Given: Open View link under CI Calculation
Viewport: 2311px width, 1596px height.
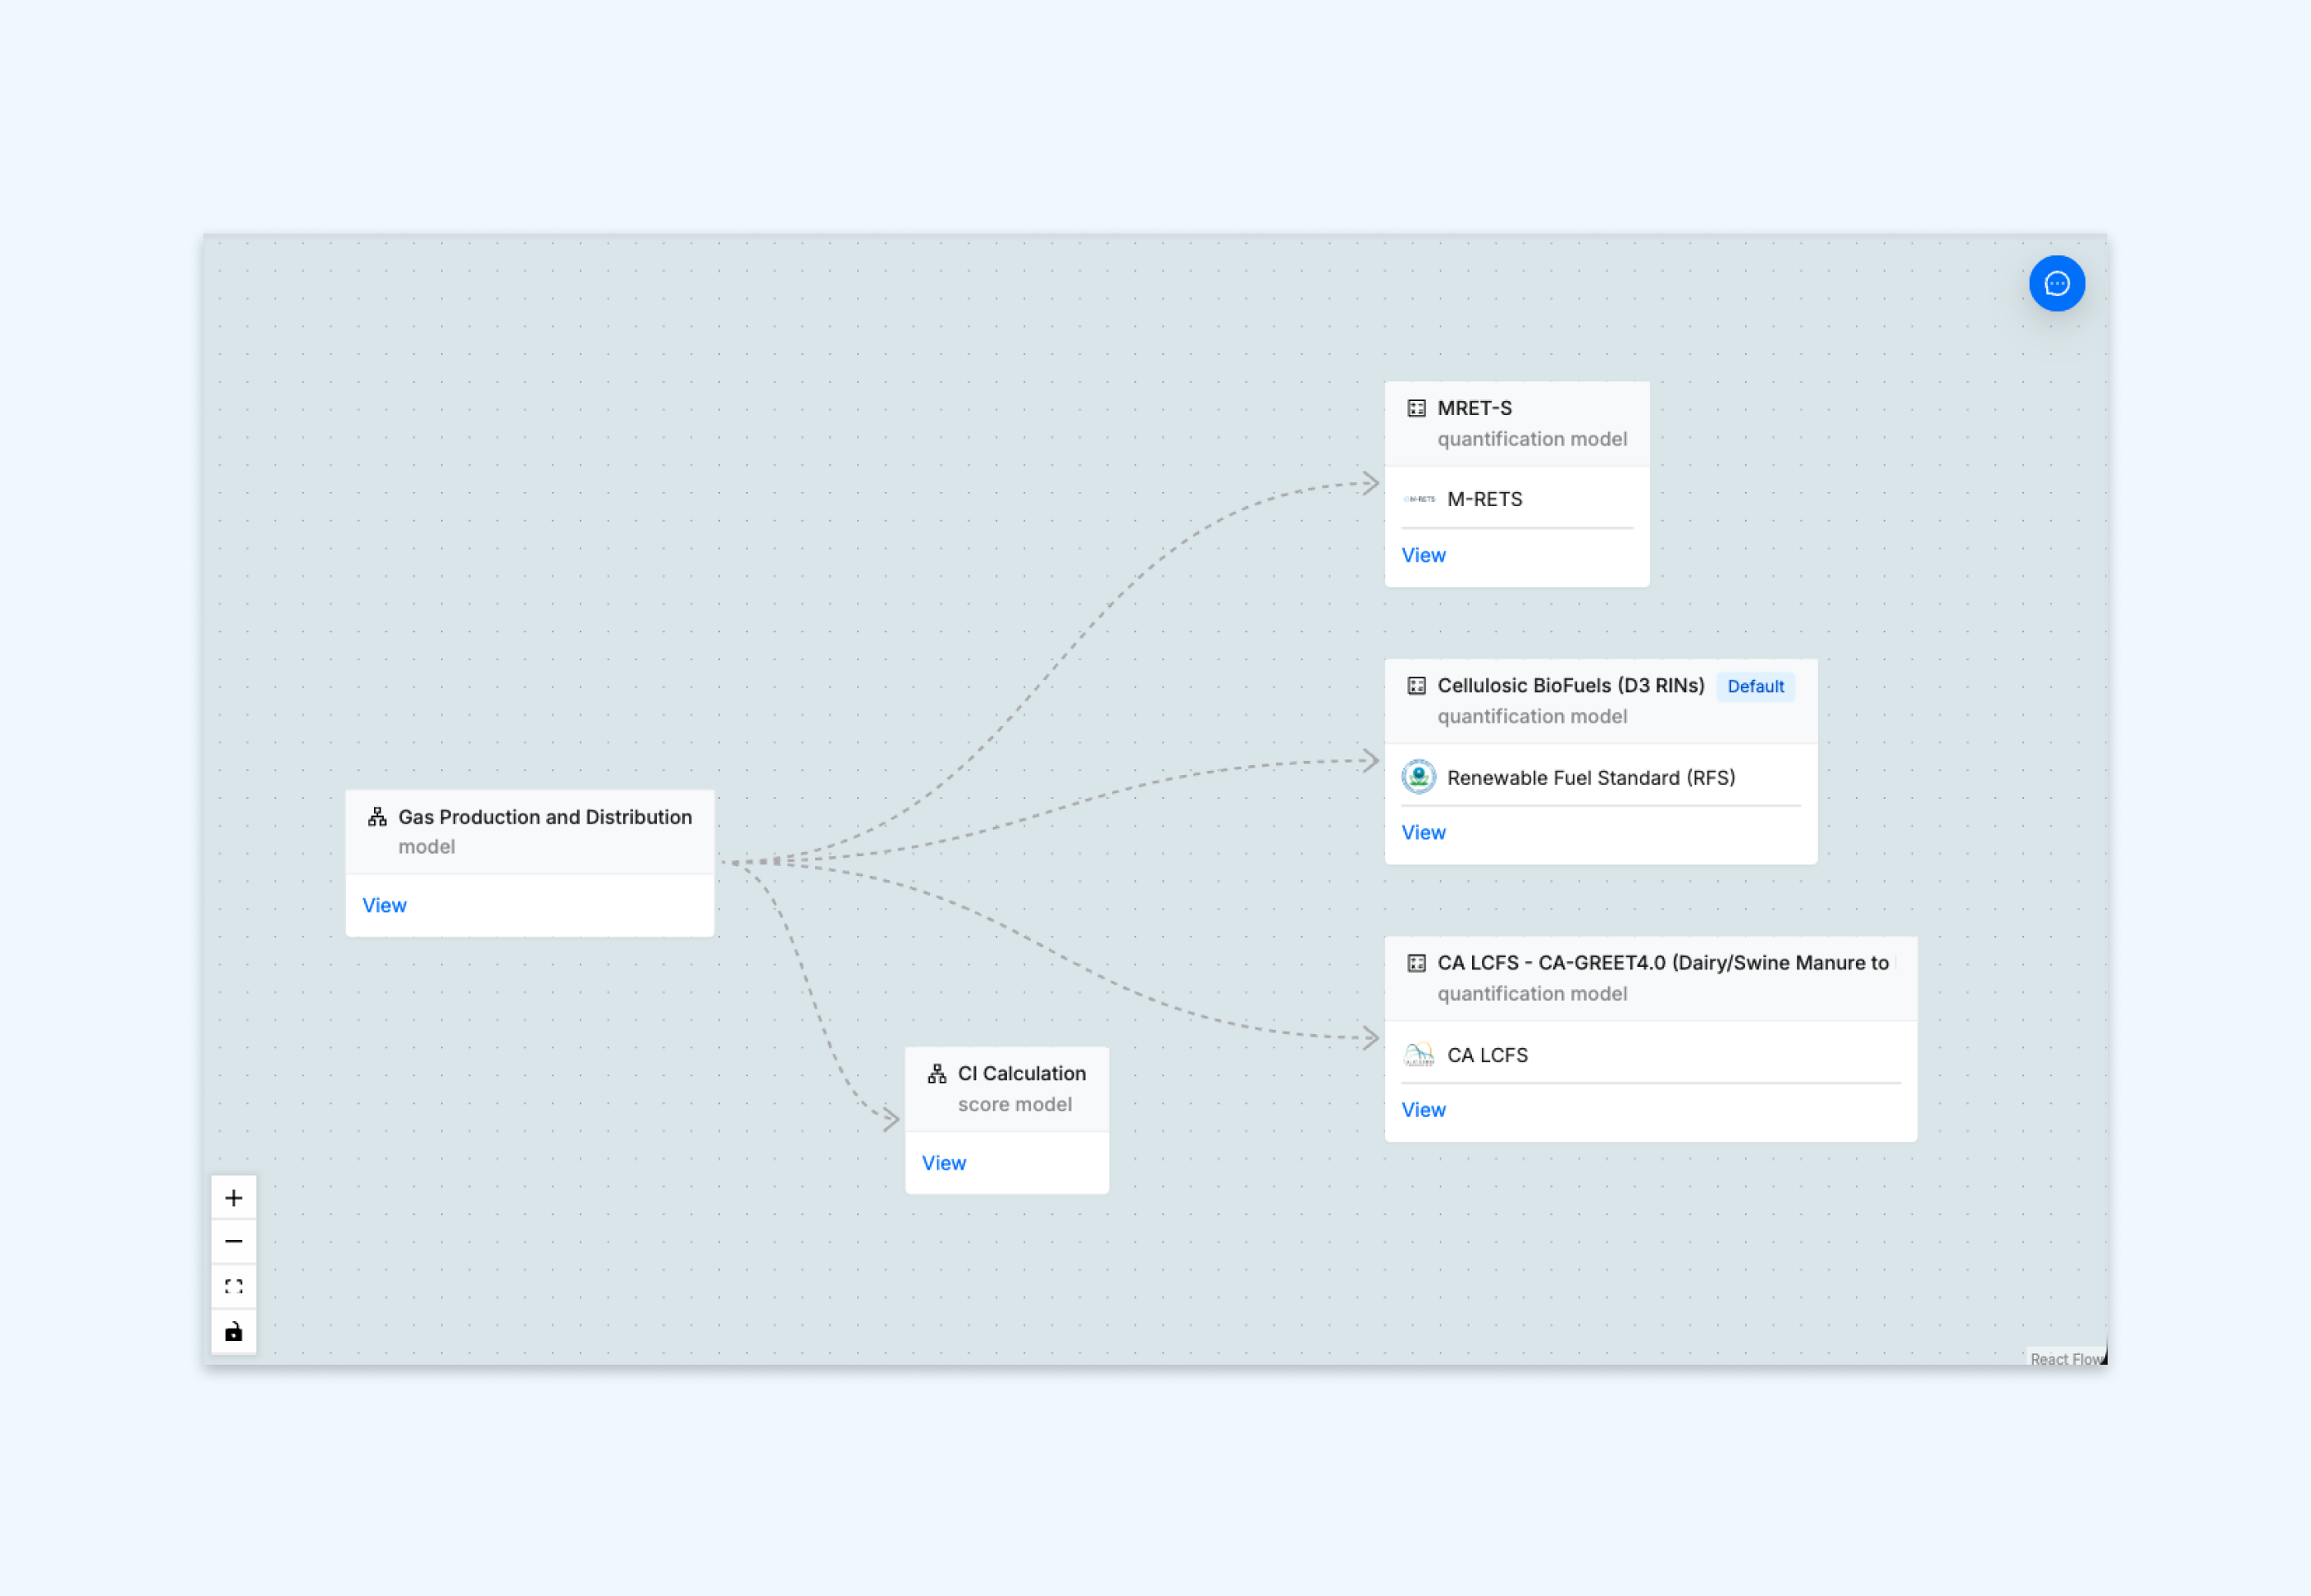Looking at the screenshot, I should [943, 1163].
